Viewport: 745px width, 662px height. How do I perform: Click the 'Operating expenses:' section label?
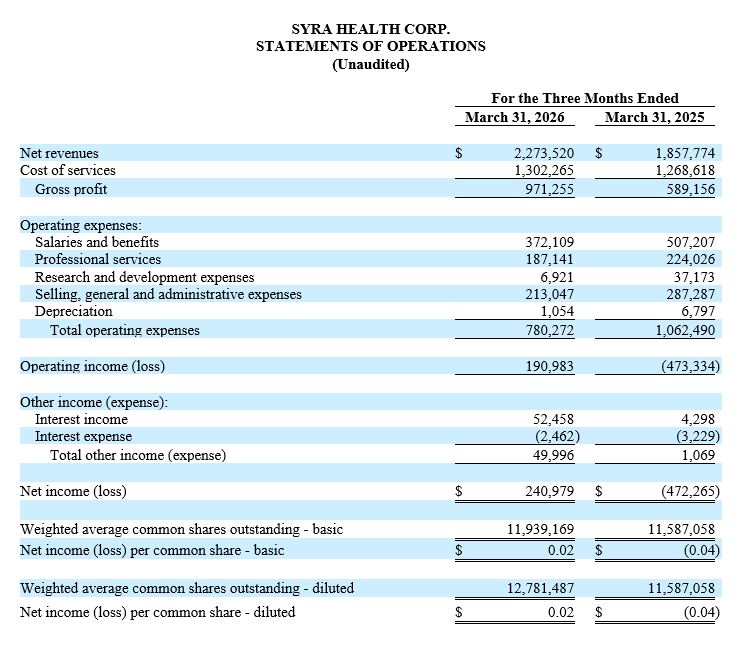[81, 225]
